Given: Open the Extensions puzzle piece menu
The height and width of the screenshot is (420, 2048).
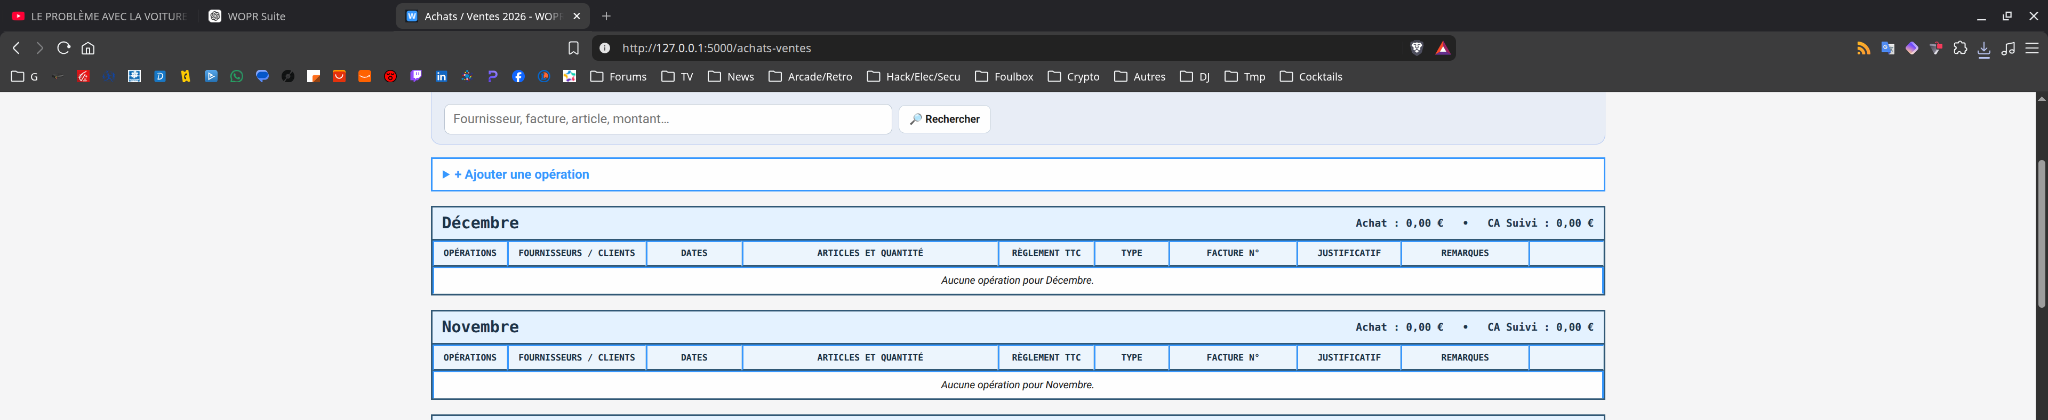Looking at the screenshot, I should (1960, 48).
